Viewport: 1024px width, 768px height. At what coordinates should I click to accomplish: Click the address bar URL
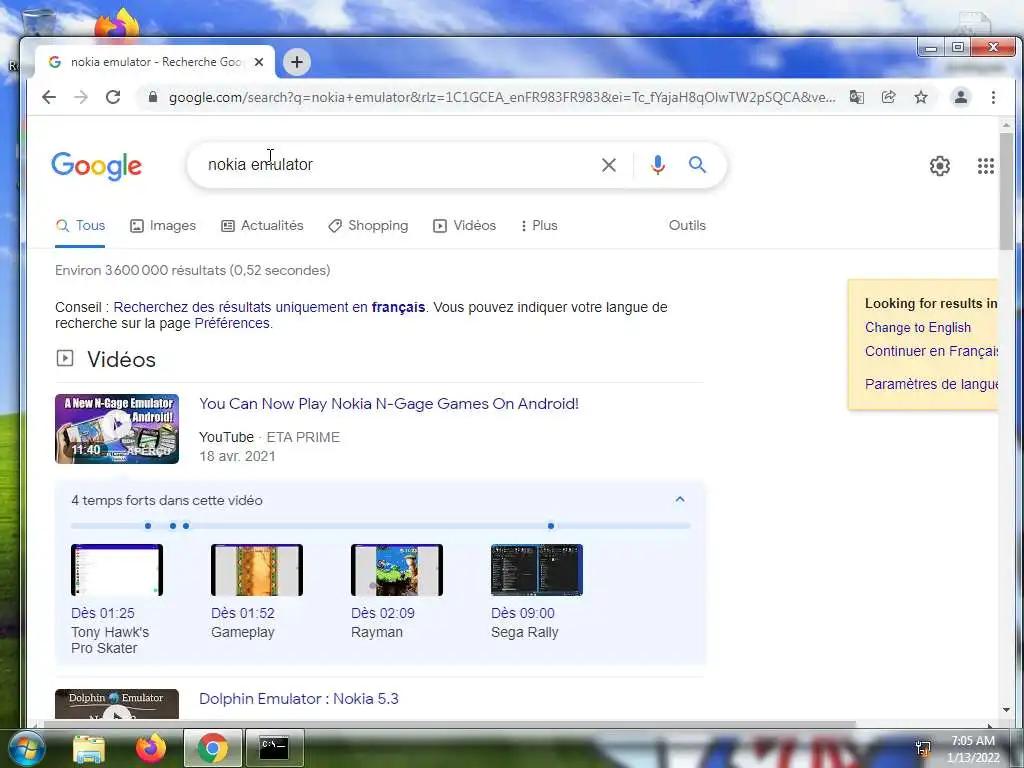(x=502, y=97)
